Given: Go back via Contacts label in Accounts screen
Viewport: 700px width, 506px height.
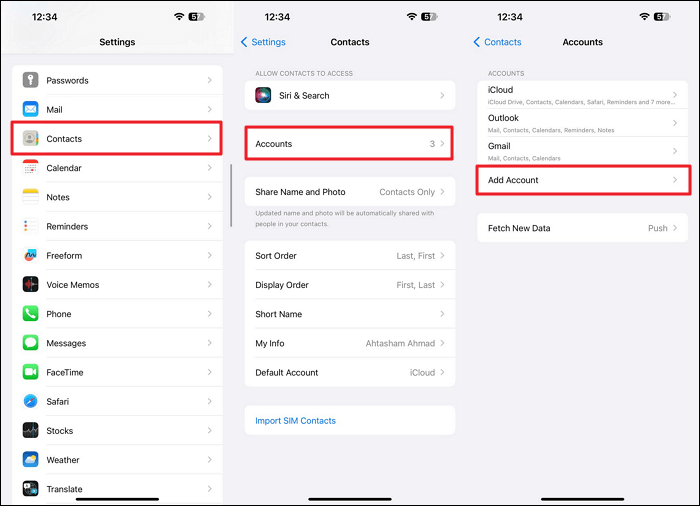Looking at the screenshot, I should (x=503, y=42).
